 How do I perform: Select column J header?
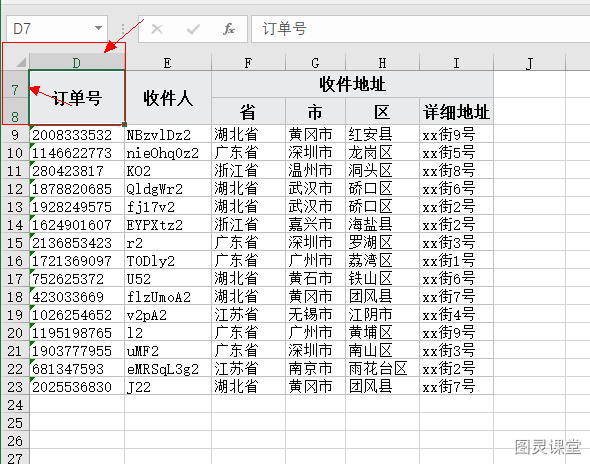529,62
